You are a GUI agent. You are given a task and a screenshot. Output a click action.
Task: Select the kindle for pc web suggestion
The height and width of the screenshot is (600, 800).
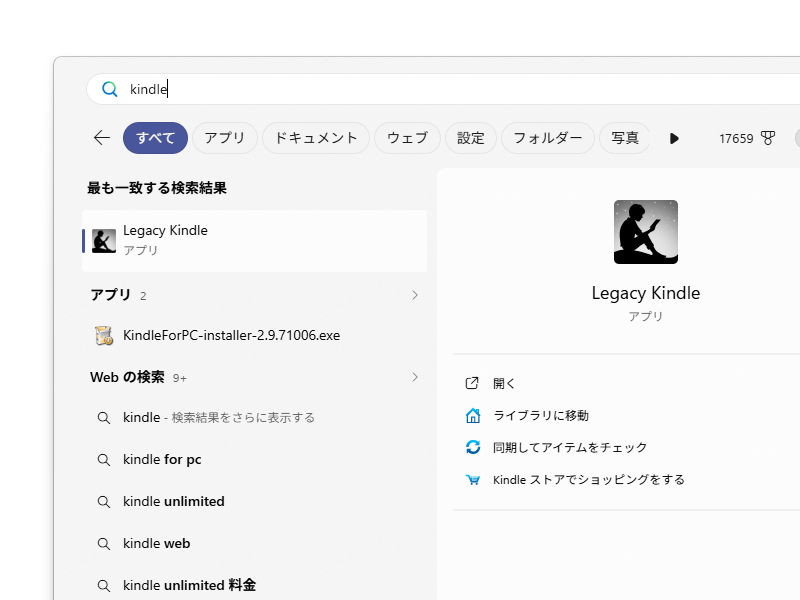coord(255,459)
